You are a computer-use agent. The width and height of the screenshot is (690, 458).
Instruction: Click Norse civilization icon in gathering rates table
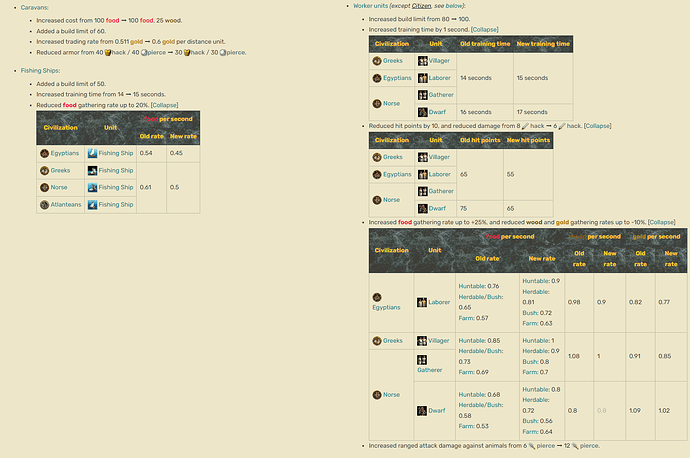pos(376,394)
